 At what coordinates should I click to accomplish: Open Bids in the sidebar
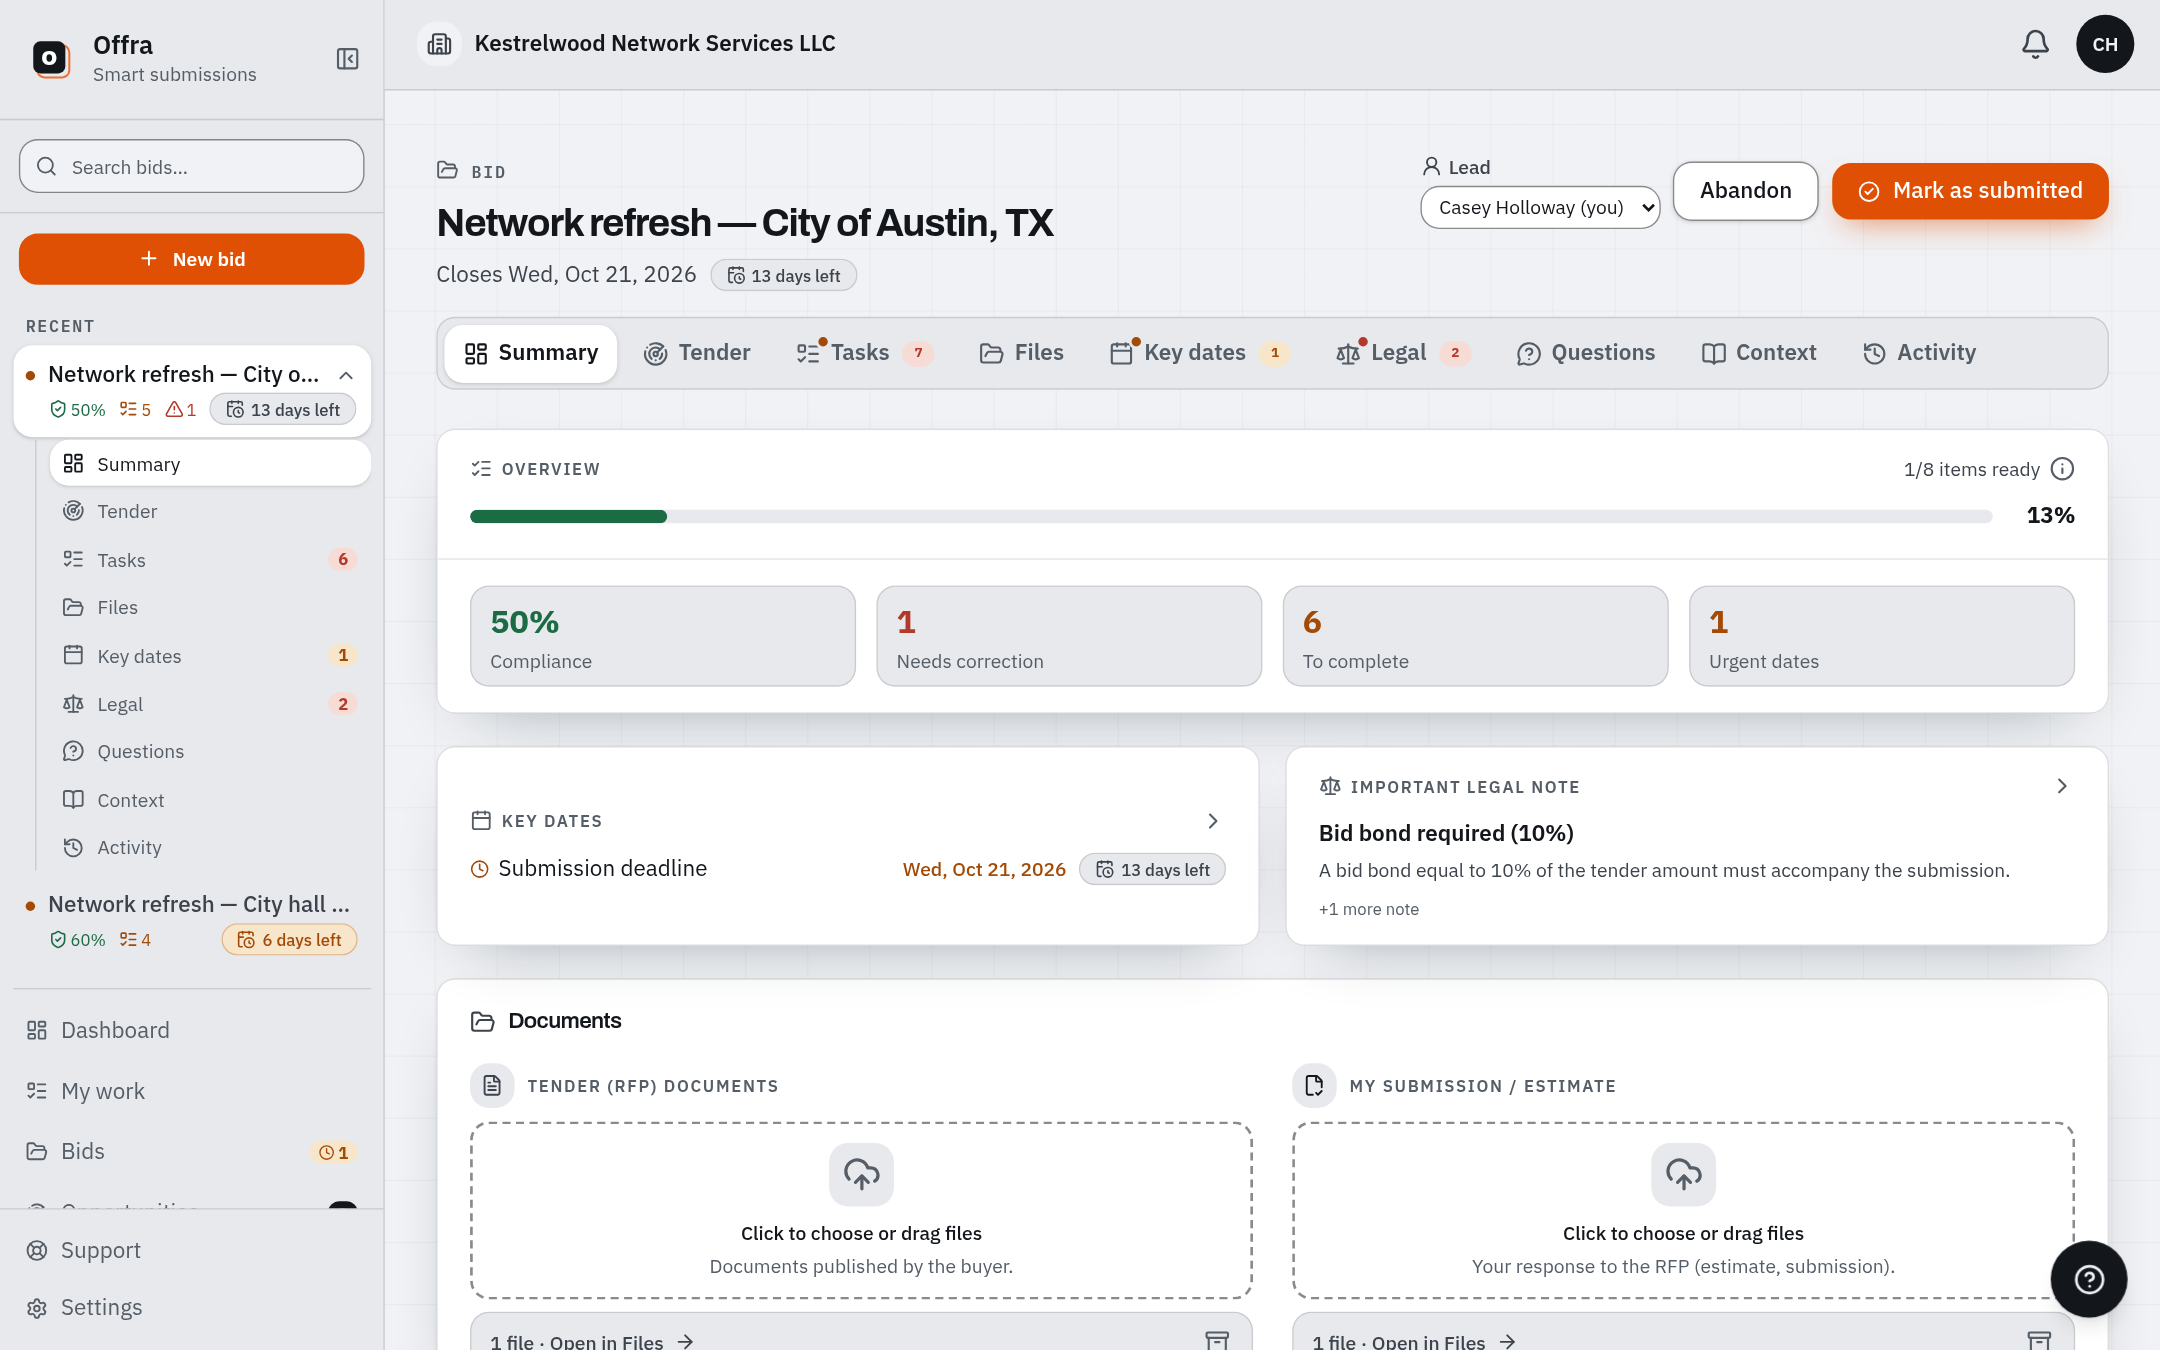click(x=192, y=1151)
